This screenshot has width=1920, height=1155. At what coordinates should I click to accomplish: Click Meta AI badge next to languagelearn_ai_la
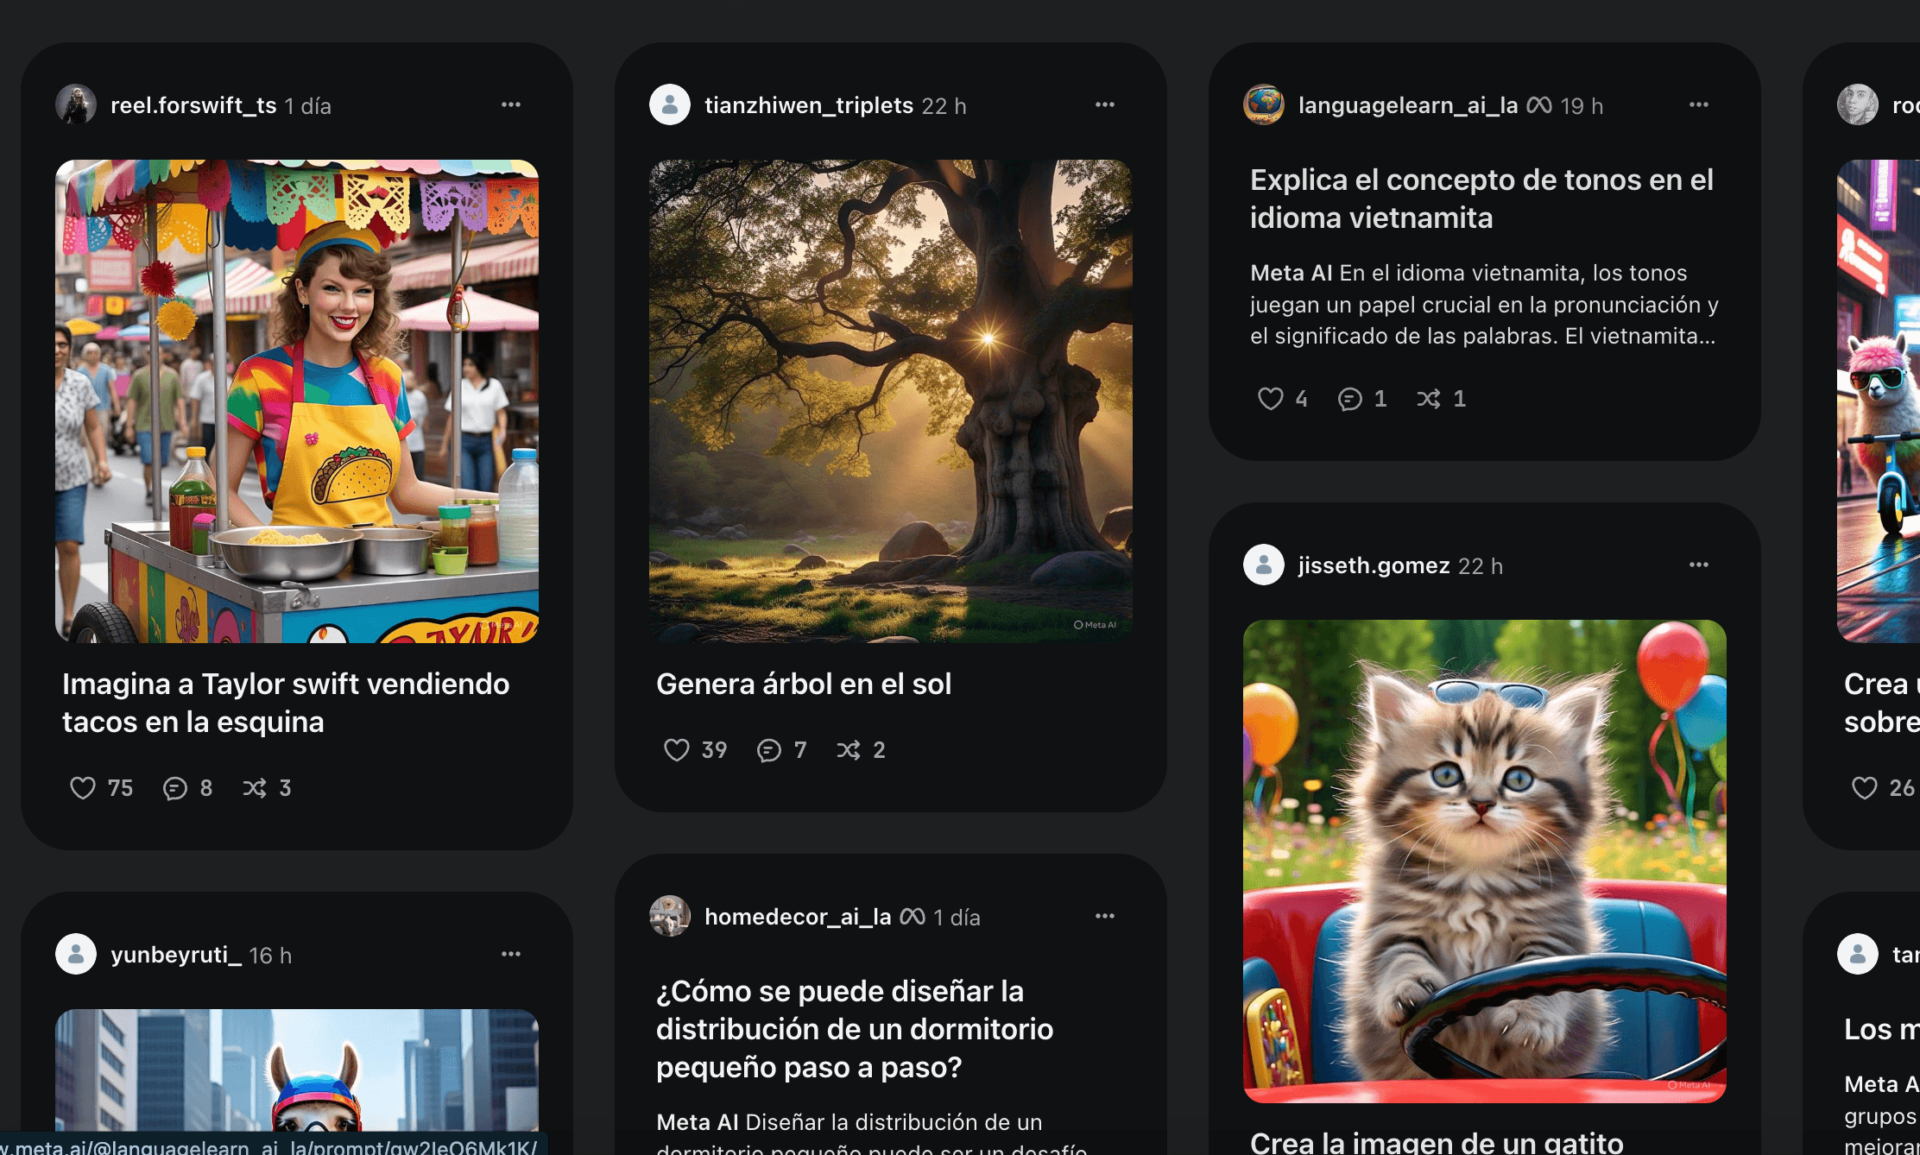pyautogui.click(x=1540, y=105)
